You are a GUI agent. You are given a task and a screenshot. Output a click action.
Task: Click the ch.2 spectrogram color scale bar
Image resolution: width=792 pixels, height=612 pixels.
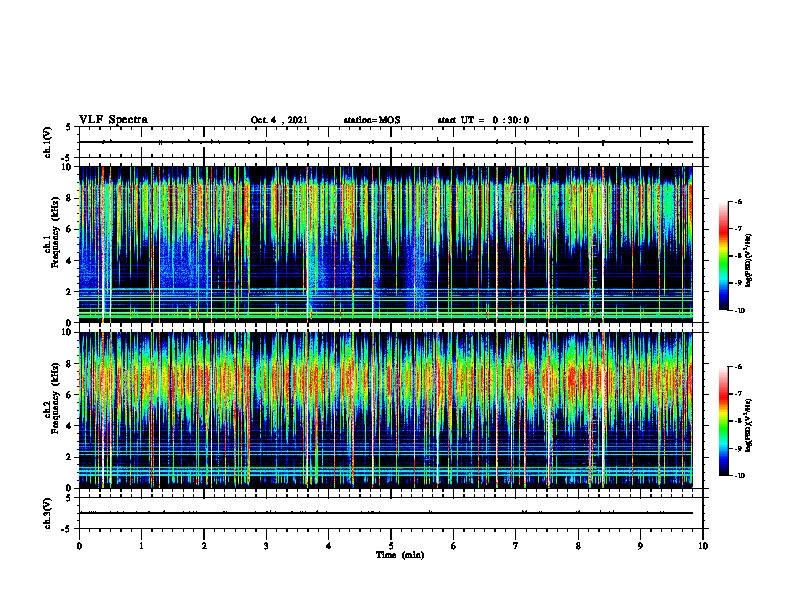723,421
